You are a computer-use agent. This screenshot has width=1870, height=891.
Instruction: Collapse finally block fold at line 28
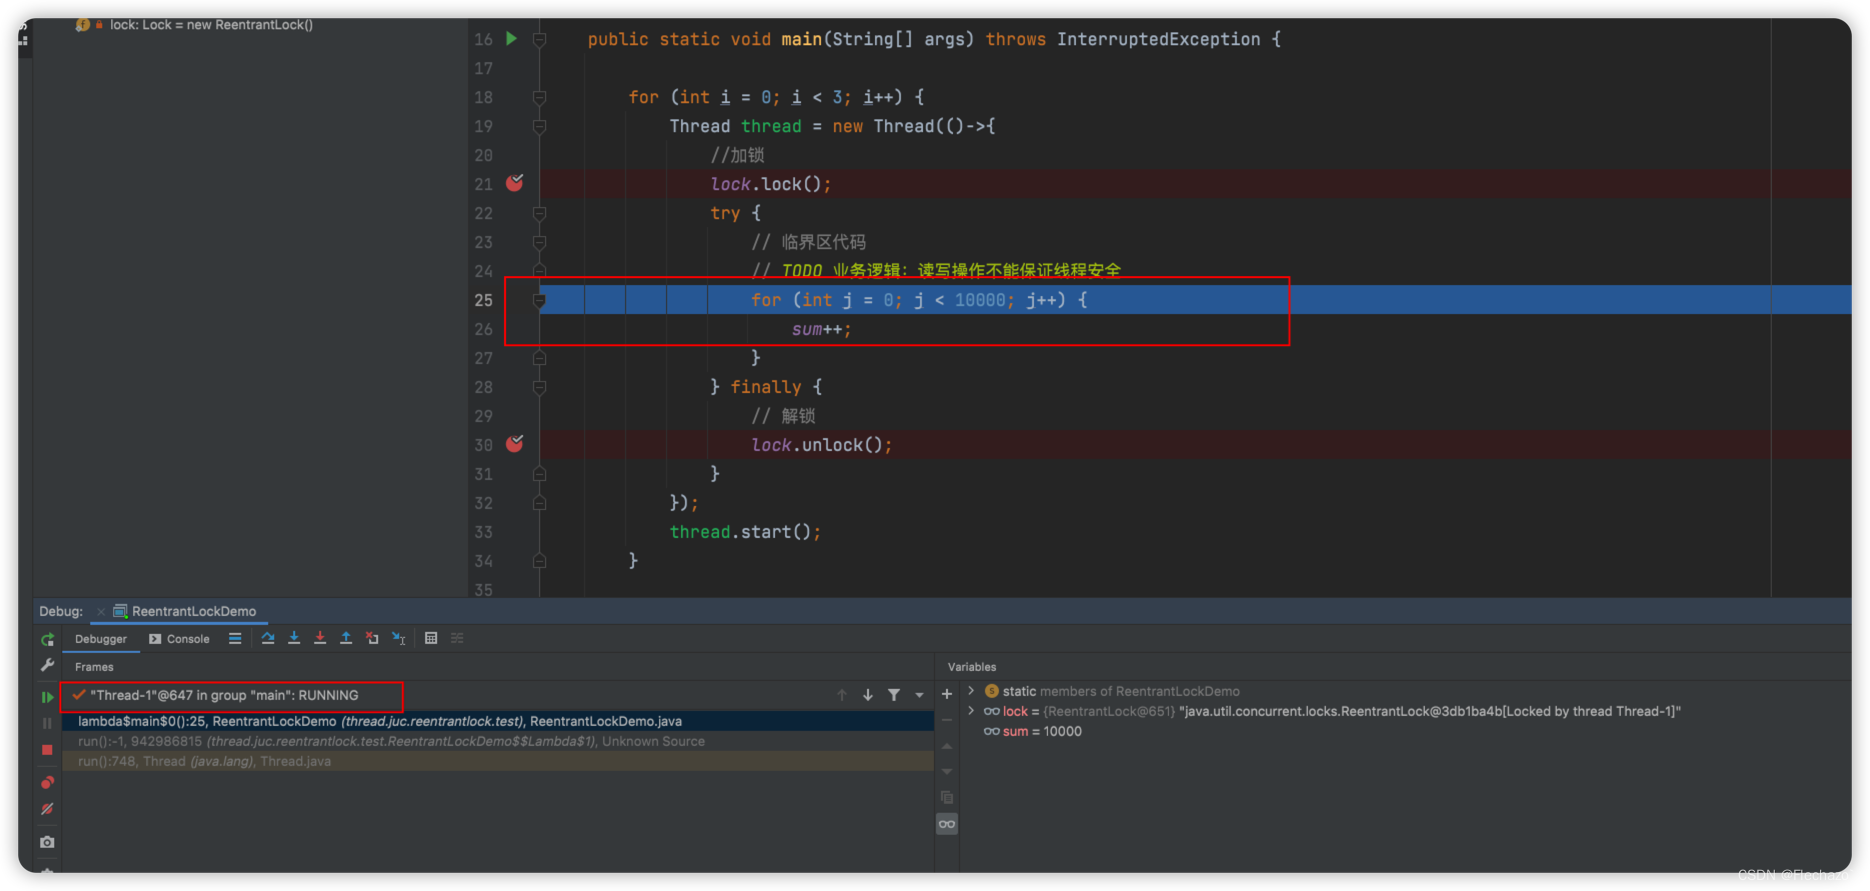coord(540,388)
